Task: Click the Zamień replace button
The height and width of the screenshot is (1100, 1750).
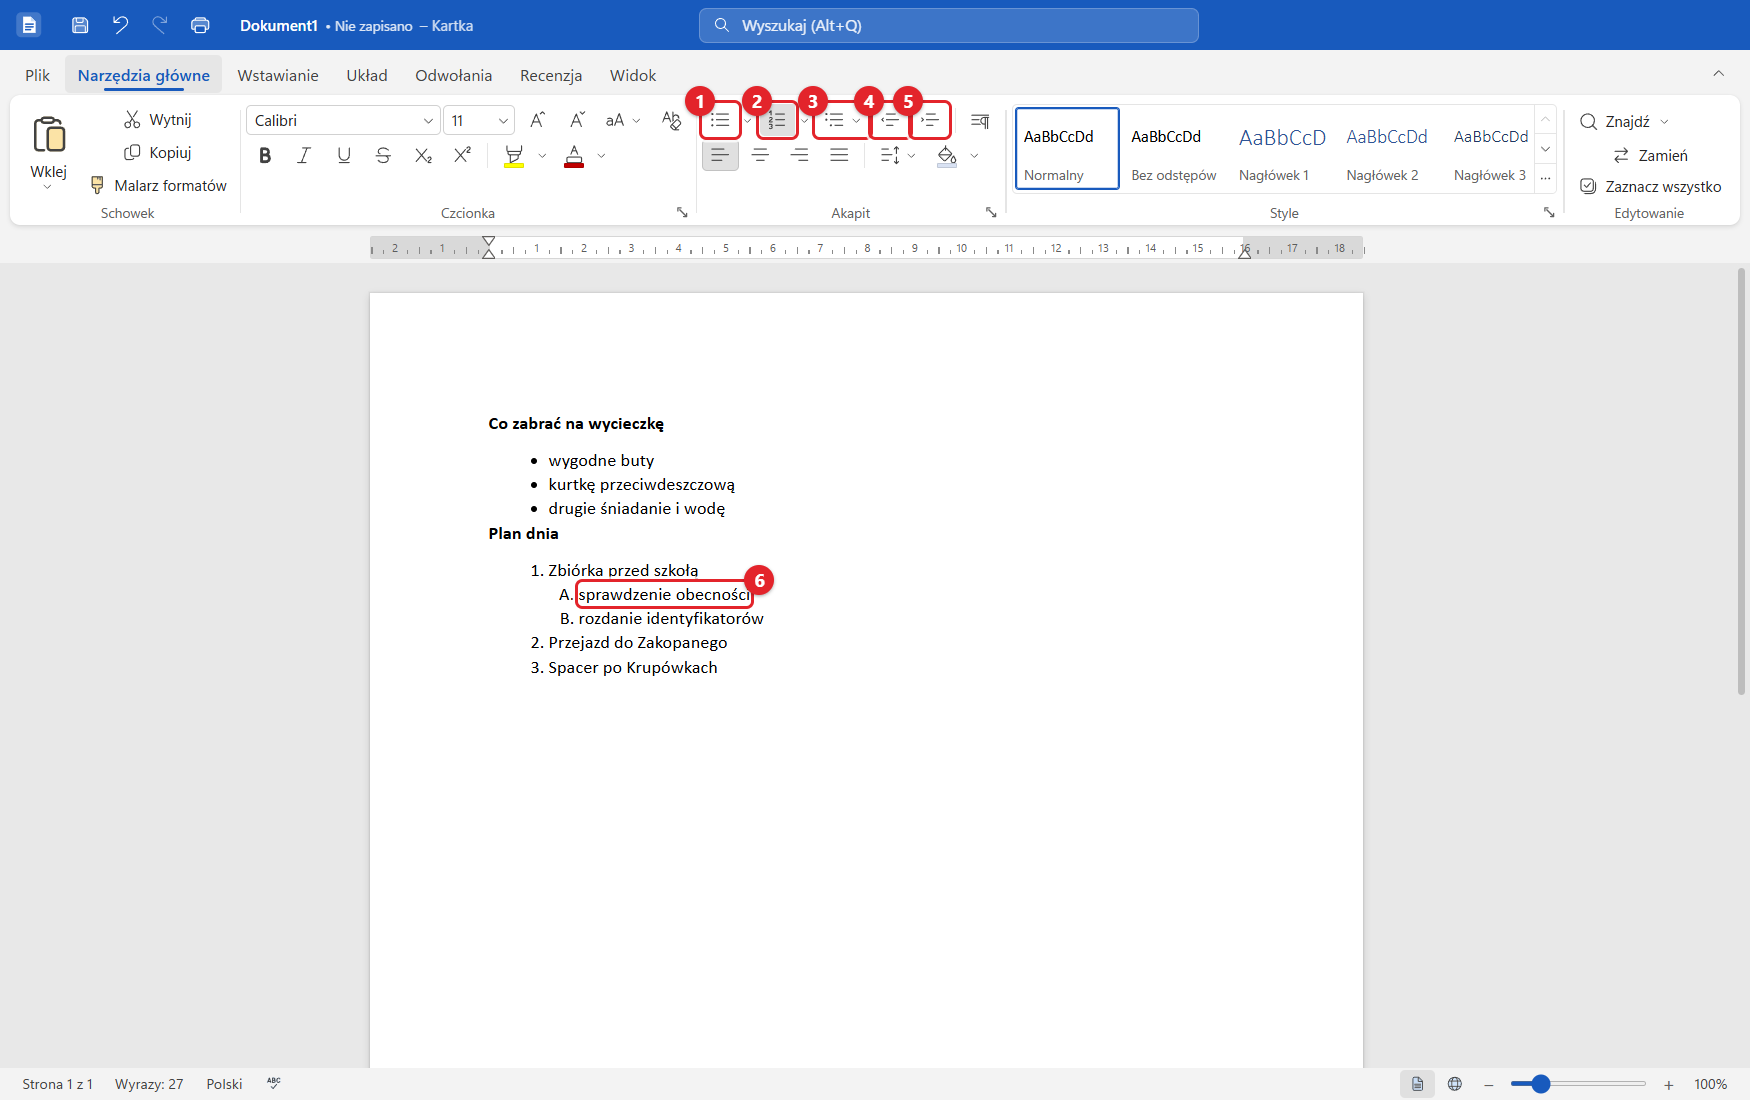Action: 1650,155
